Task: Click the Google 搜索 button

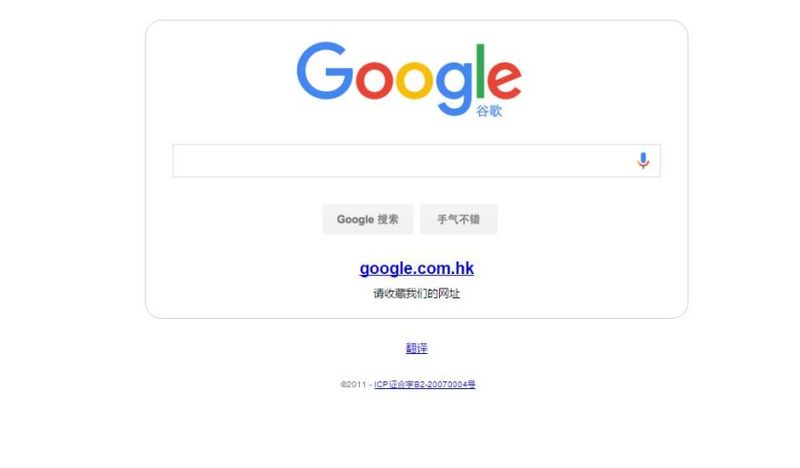Action: [367, 219]
